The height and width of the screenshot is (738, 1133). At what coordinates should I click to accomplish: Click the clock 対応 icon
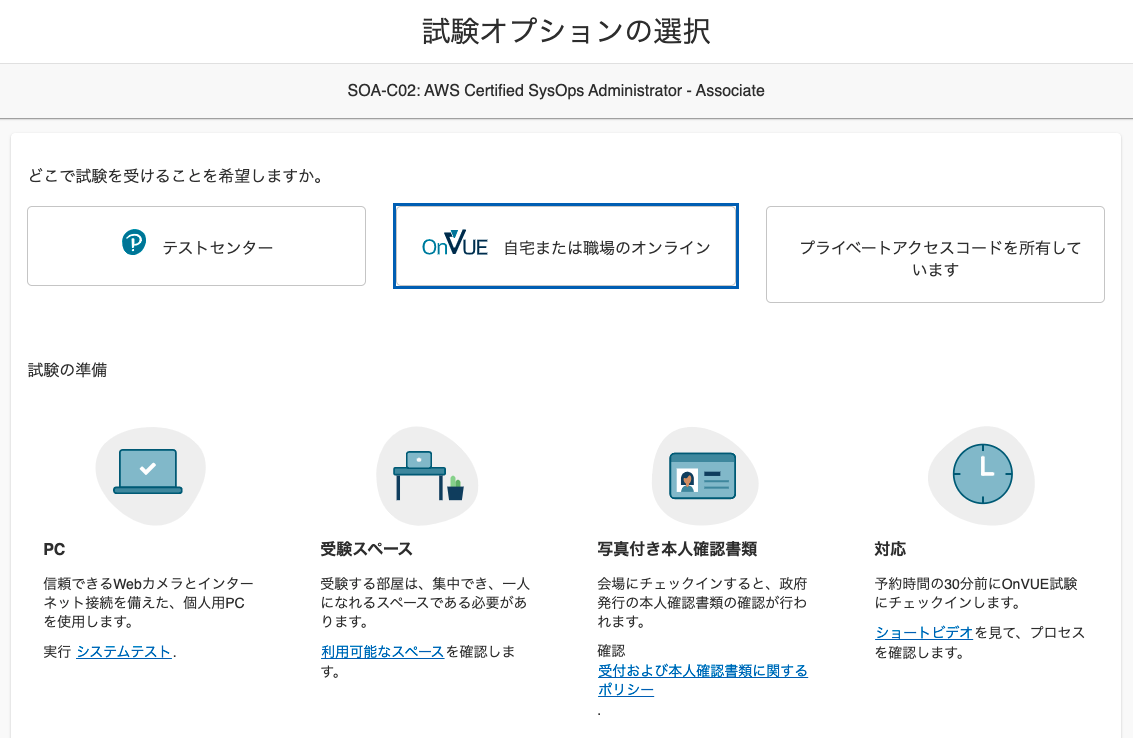pyautogui.click(x=983, y=474)
